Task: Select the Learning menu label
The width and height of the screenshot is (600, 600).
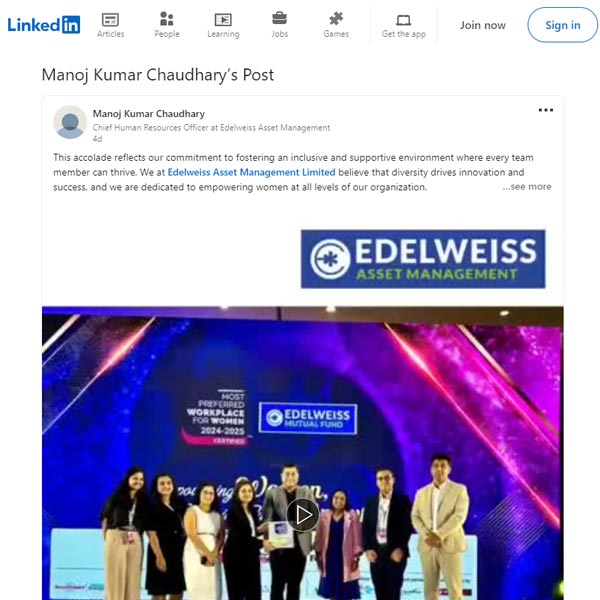Action: [x=223, y=34]
